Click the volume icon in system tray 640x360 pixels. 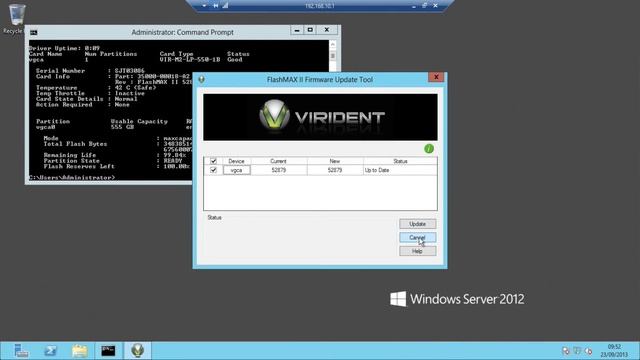pyautogui.click(x=588, y=351)
